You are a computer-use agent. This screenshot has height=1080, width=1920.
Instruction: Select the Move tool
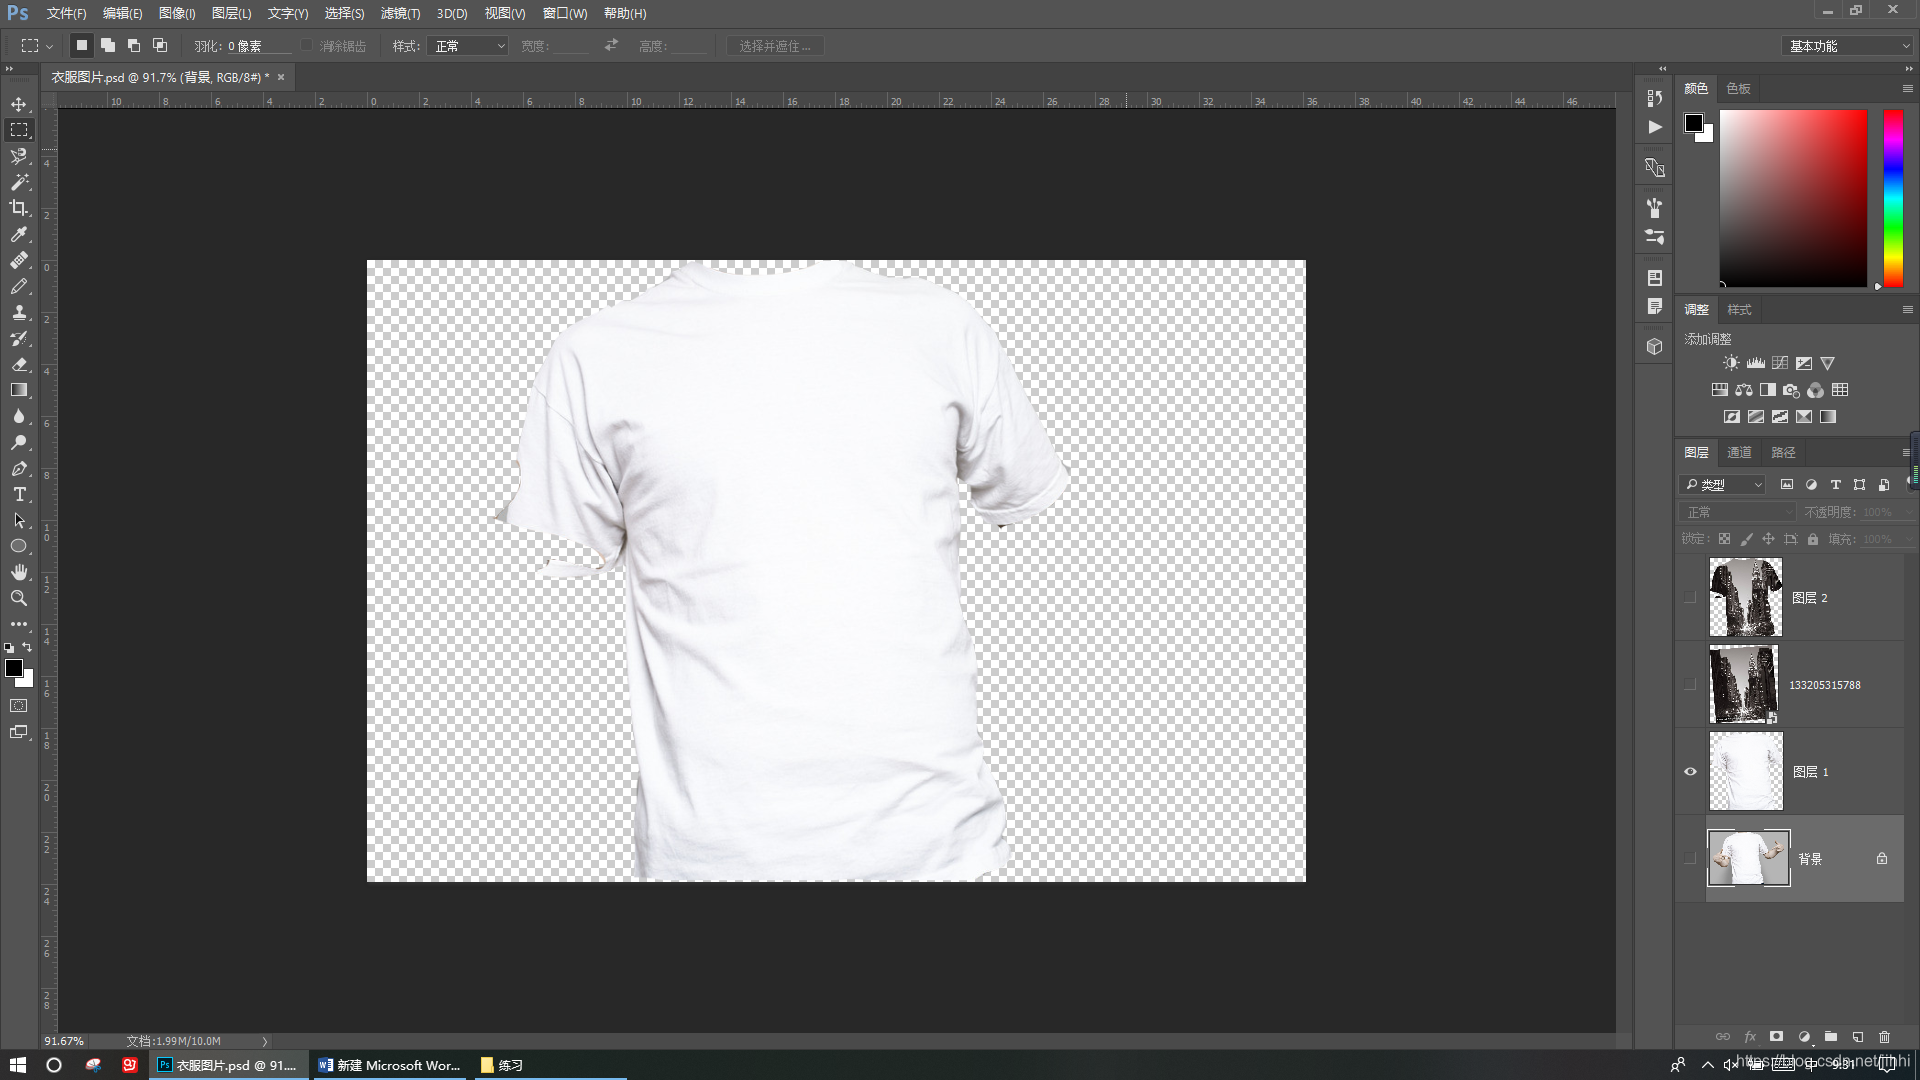point(19,104)
